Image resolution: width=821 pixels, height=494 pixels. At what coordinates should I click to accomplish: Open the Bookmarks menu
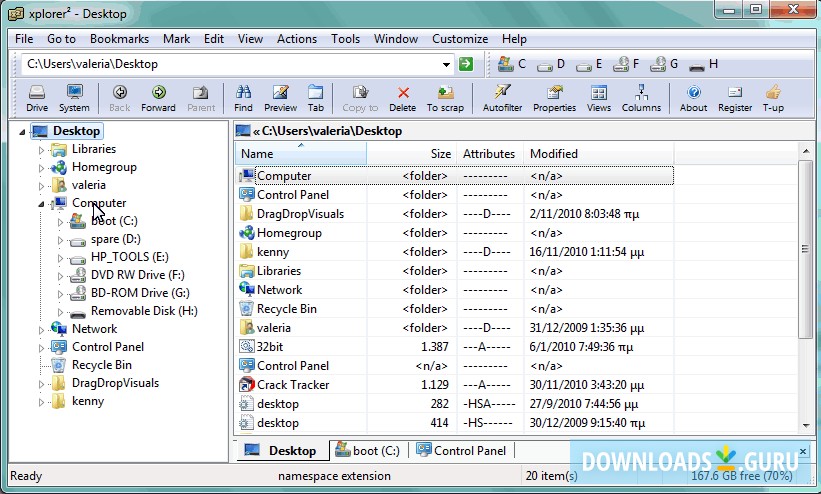point(119,39)
